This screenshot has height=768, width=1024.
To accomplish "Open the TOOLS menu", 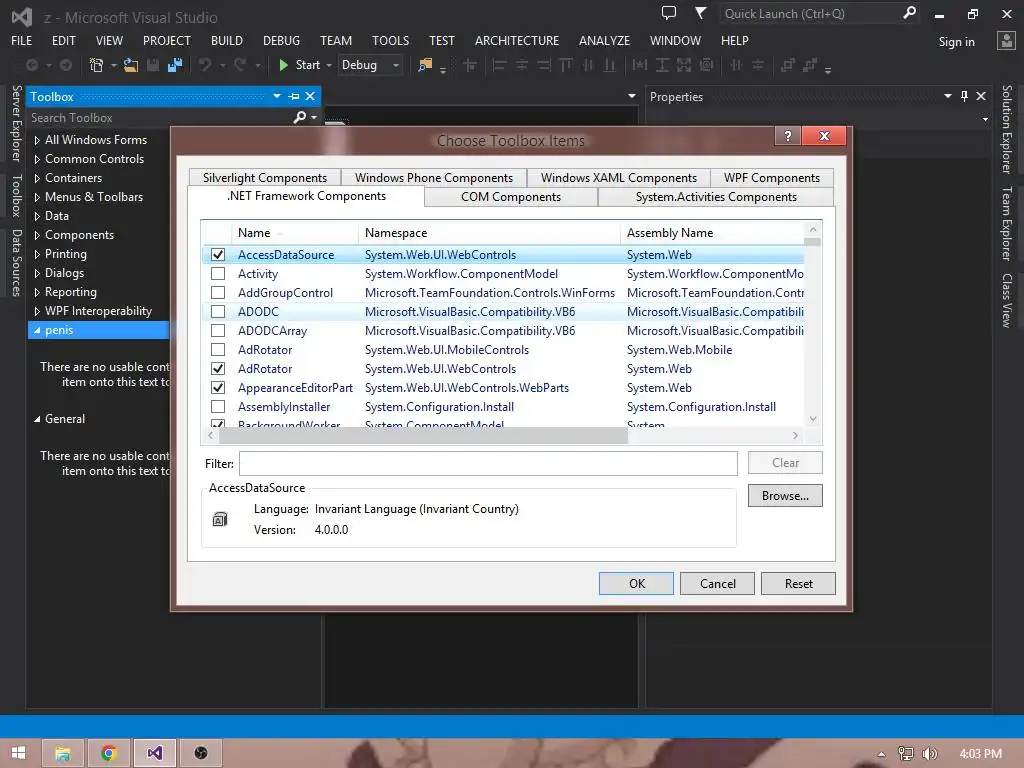I will pyautogui.click(x=391, y=40).
